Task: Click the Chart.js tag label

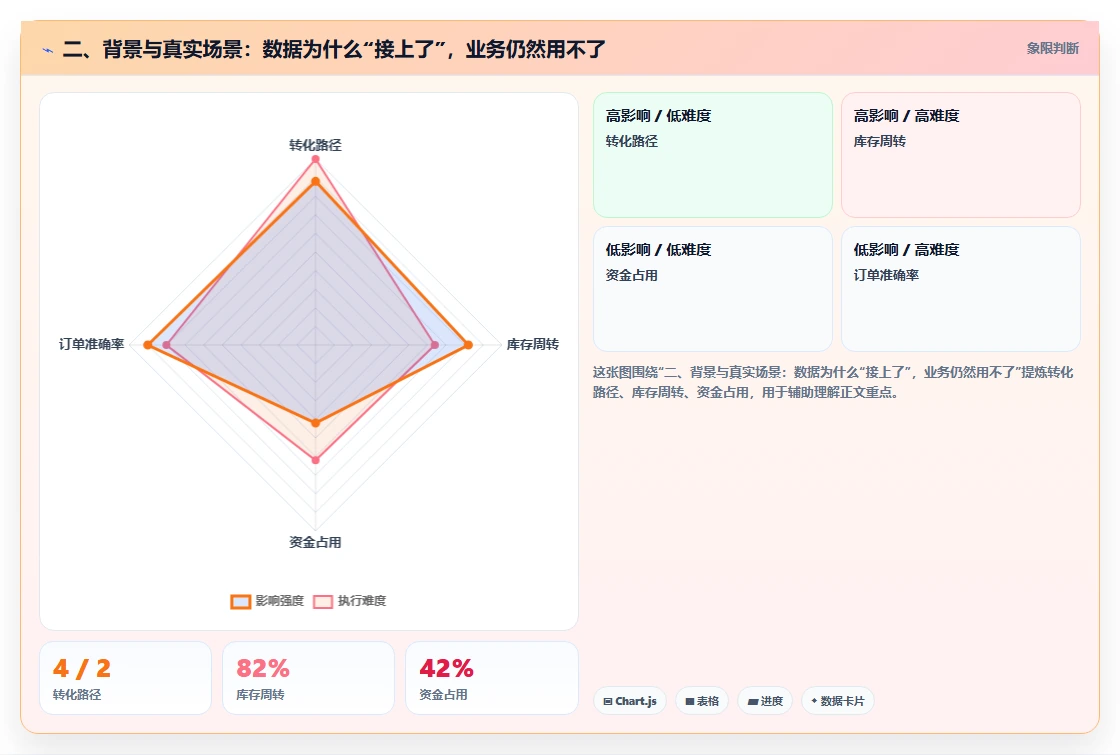Action: (636, 701)
